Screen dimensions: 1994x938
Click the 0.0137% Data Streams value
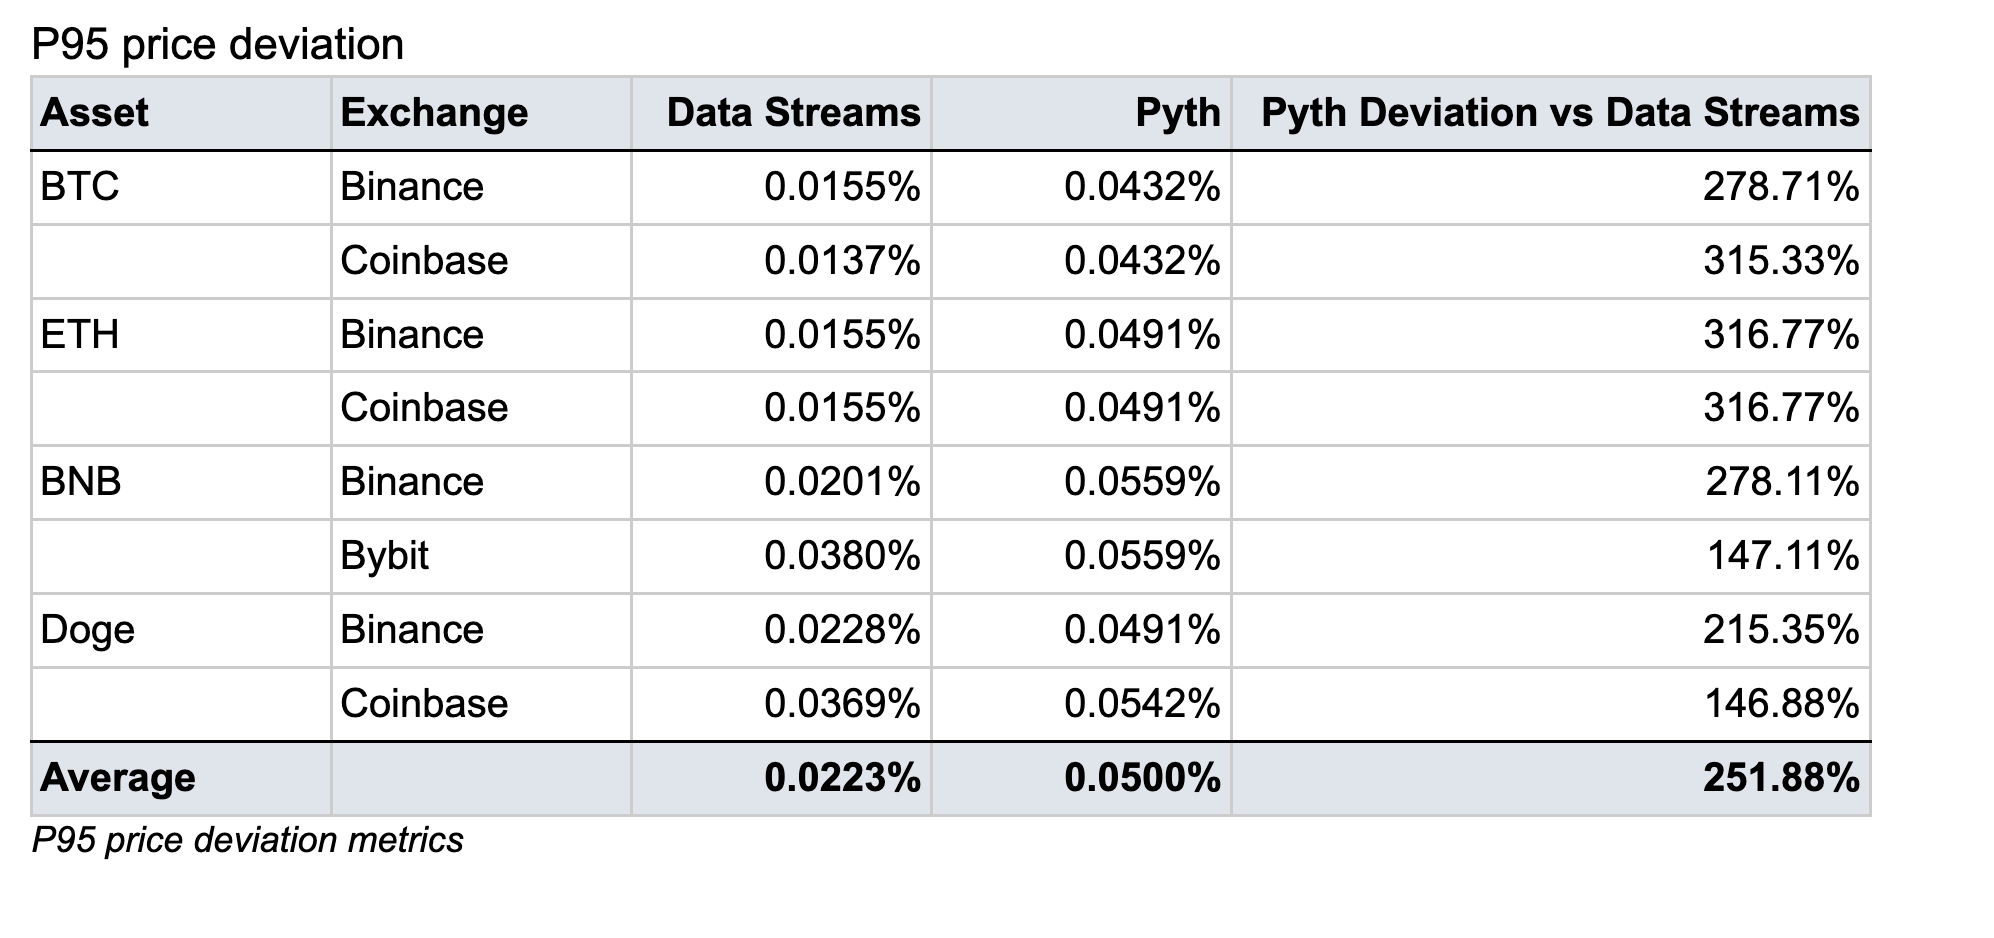[x=842, y=261]
